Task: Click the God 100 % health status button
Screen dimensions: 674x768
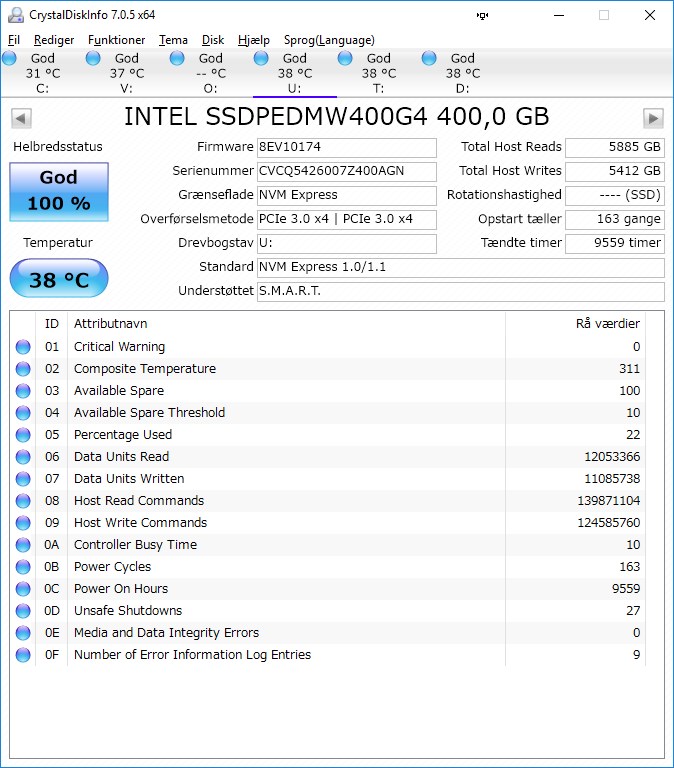Action: [x=59, y=192]
